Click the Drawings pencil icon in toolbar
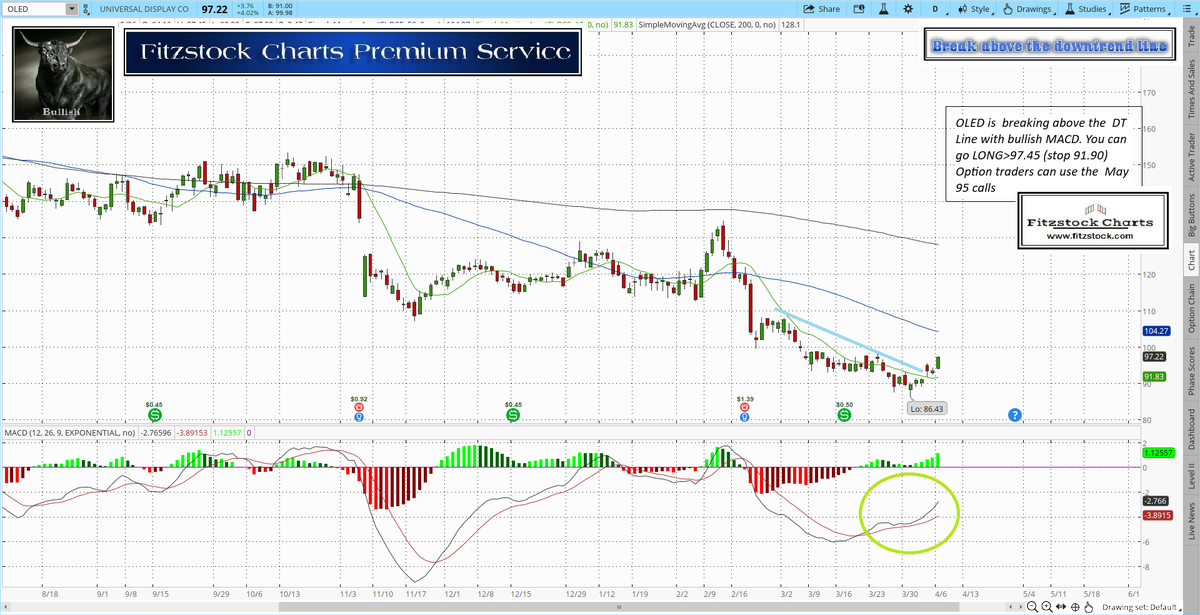This screenshot has width=1200, height=615. (1008, 9)
